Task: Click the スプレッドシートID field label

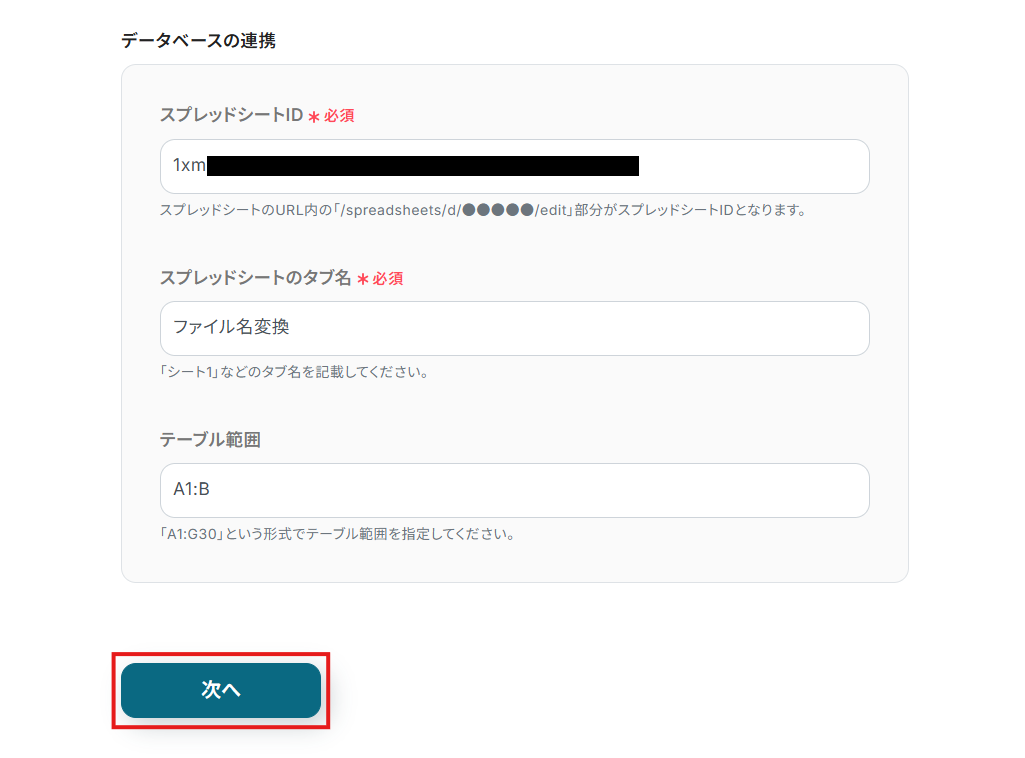Action: point(231,115)
